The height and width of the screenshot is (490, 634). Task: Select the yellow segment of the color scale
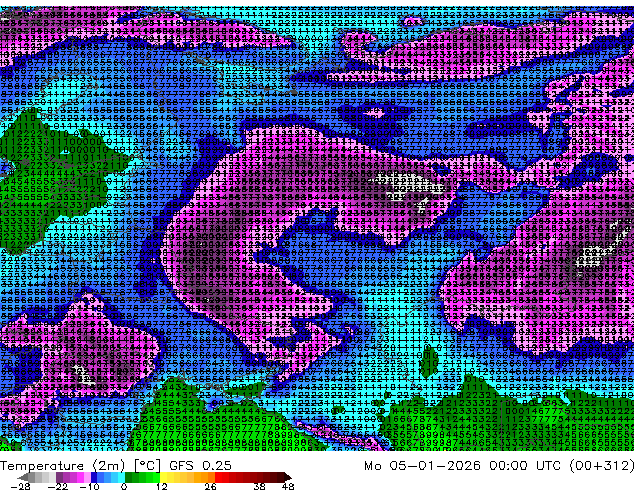pos(173,477)
